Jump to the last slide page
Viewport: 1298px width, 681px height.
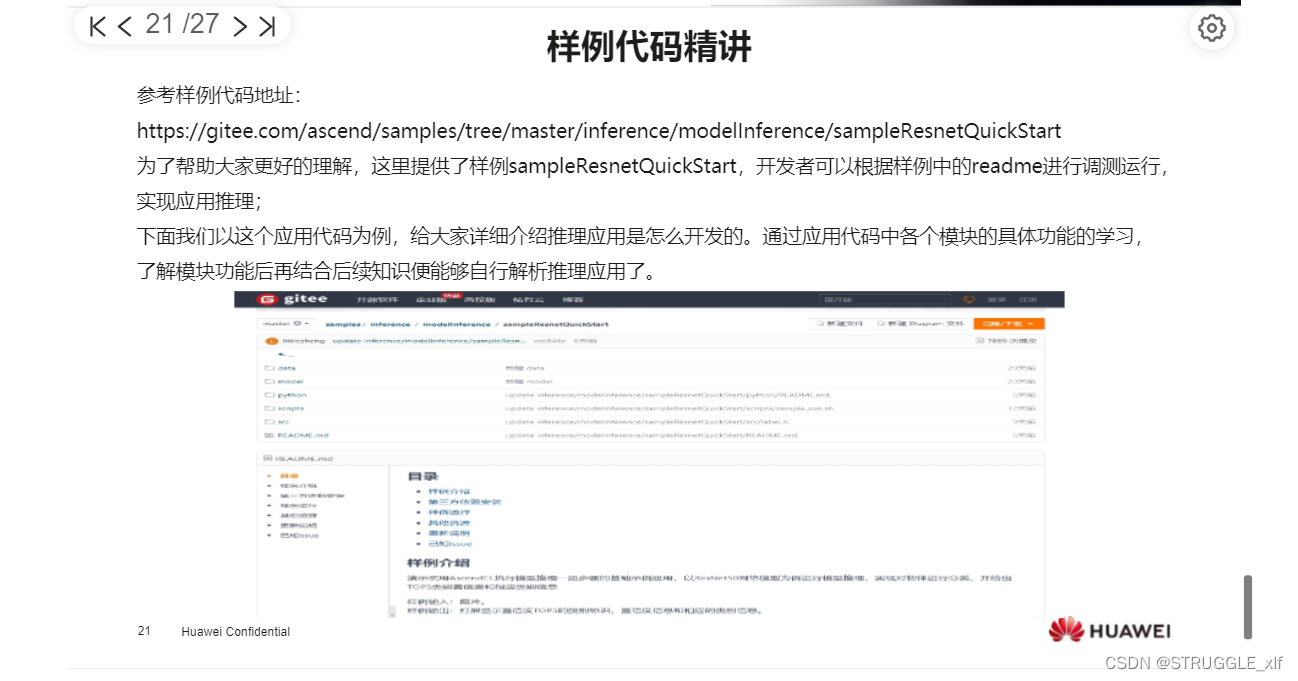[267, 27]
